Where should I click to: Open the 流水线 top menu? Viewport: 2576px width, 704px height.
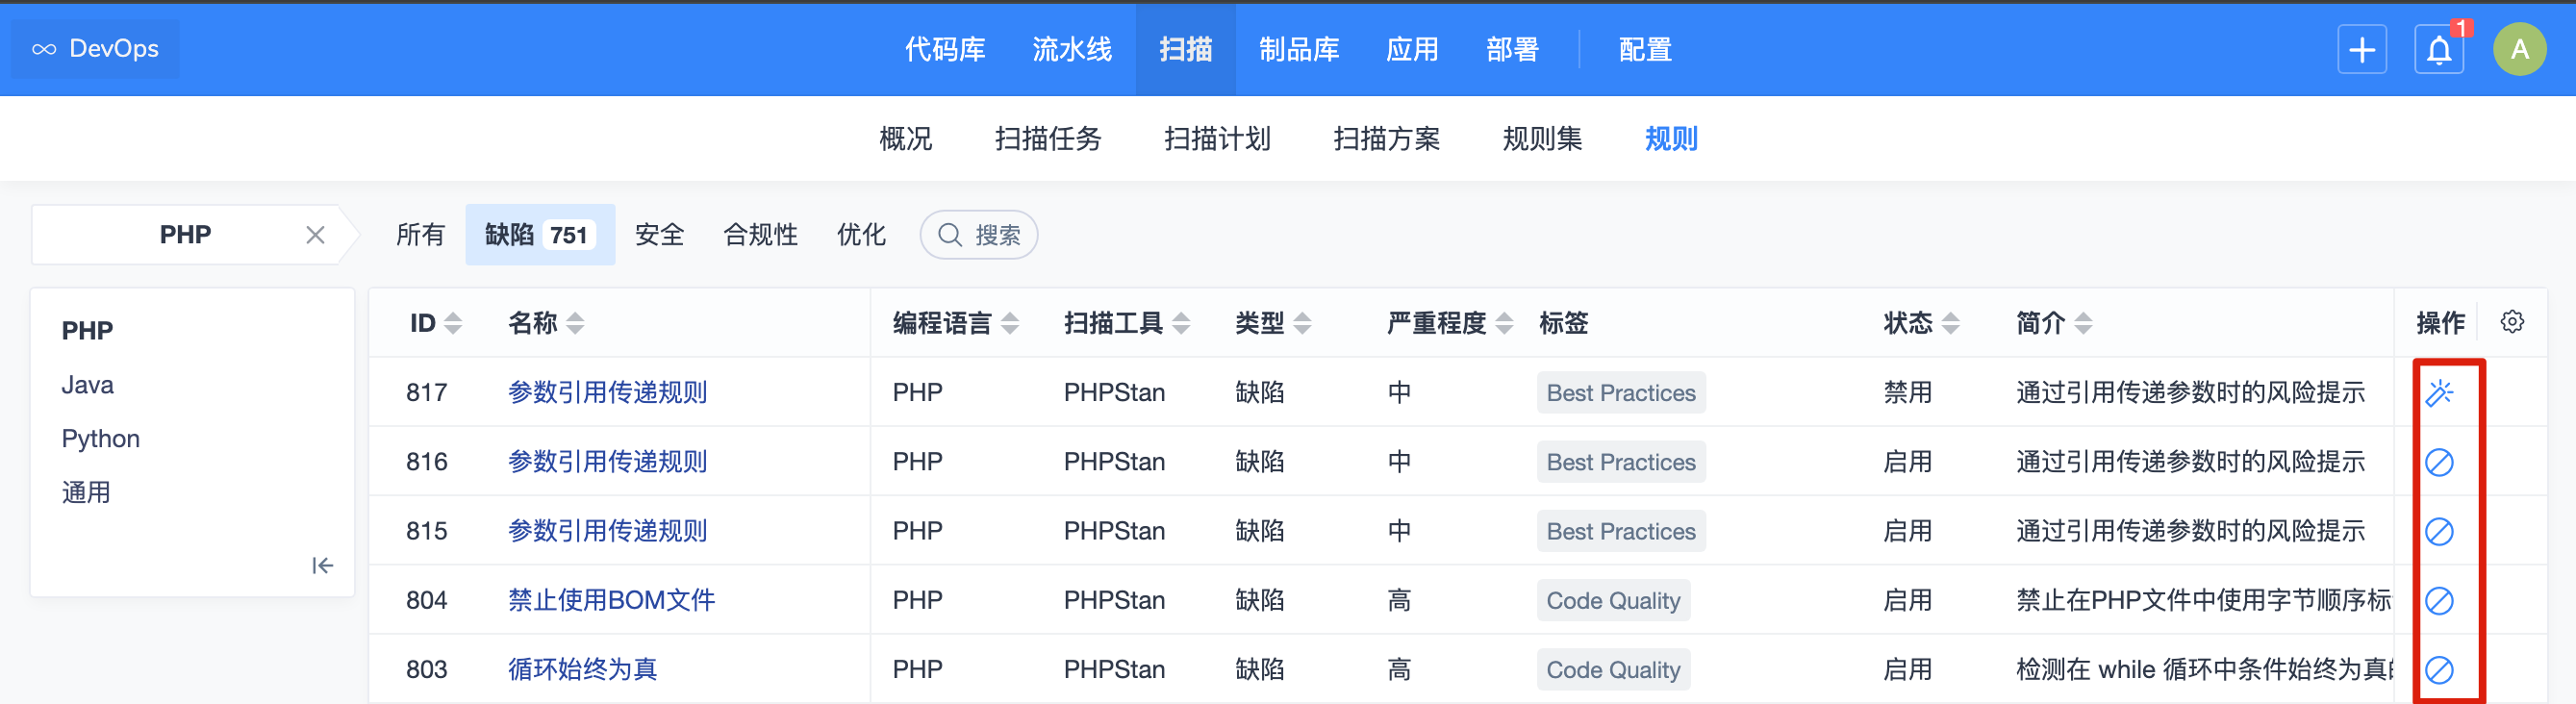1072,49
